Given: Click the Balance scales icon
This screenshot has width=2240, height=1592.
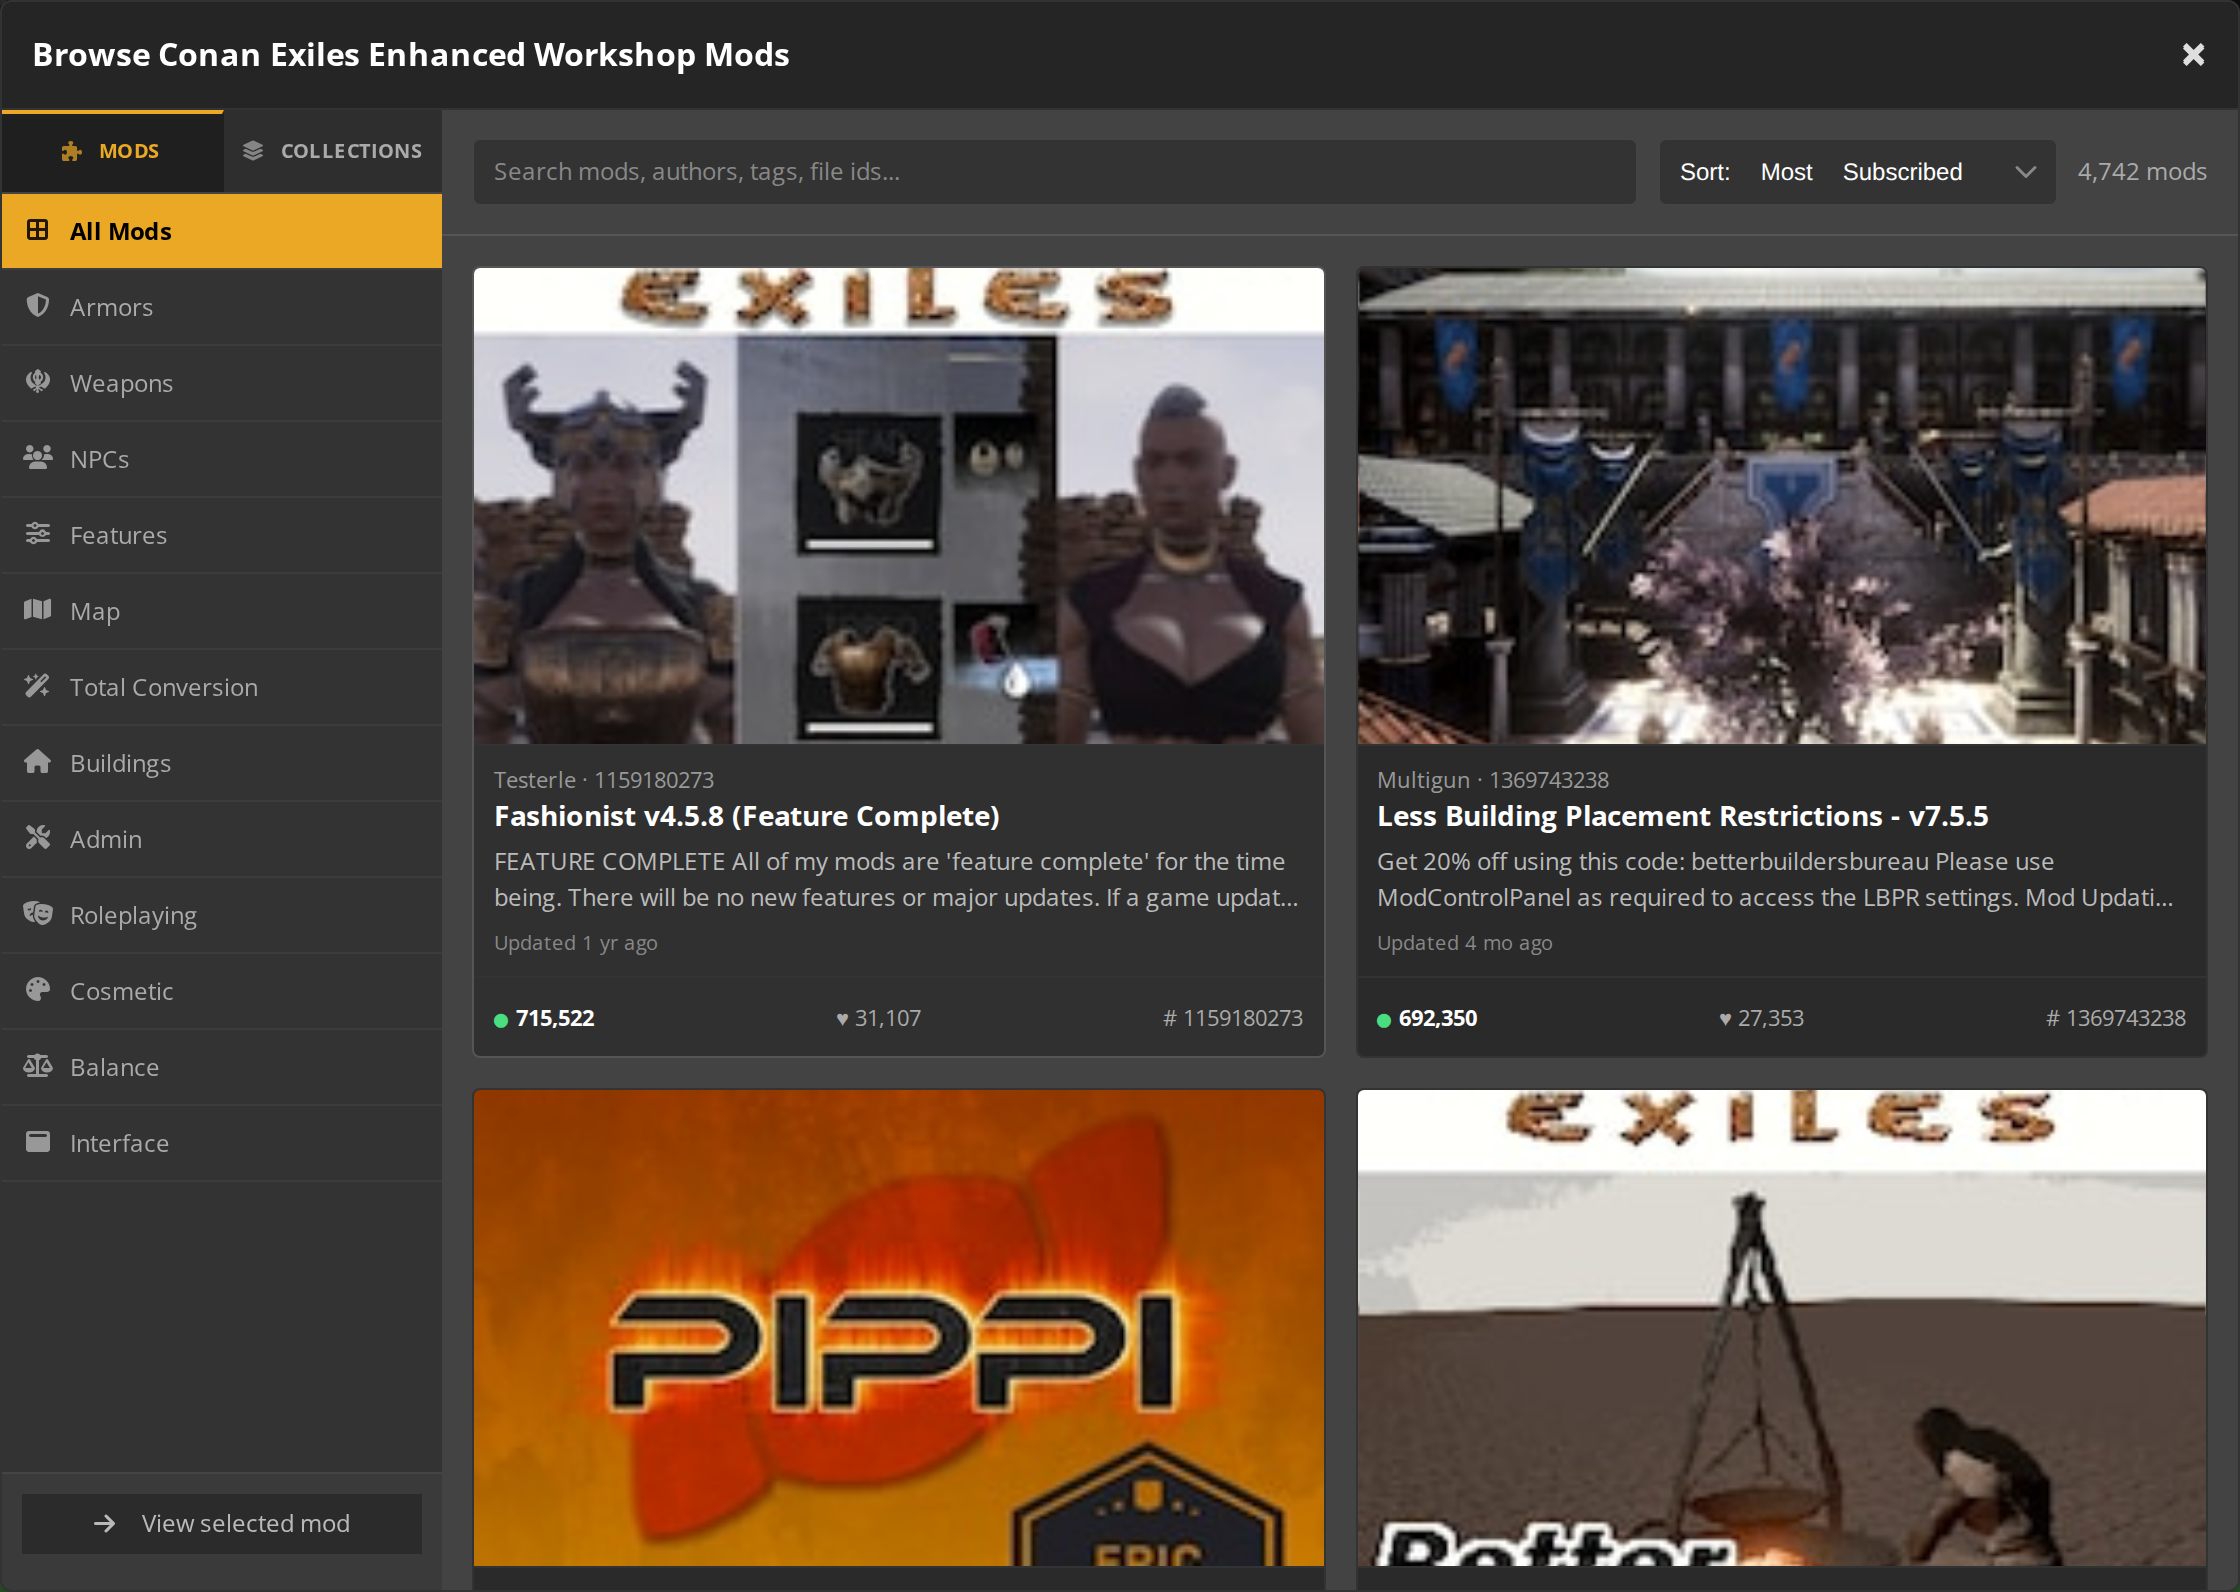Looking at the screenshot, I should (x=38, y=1066).
